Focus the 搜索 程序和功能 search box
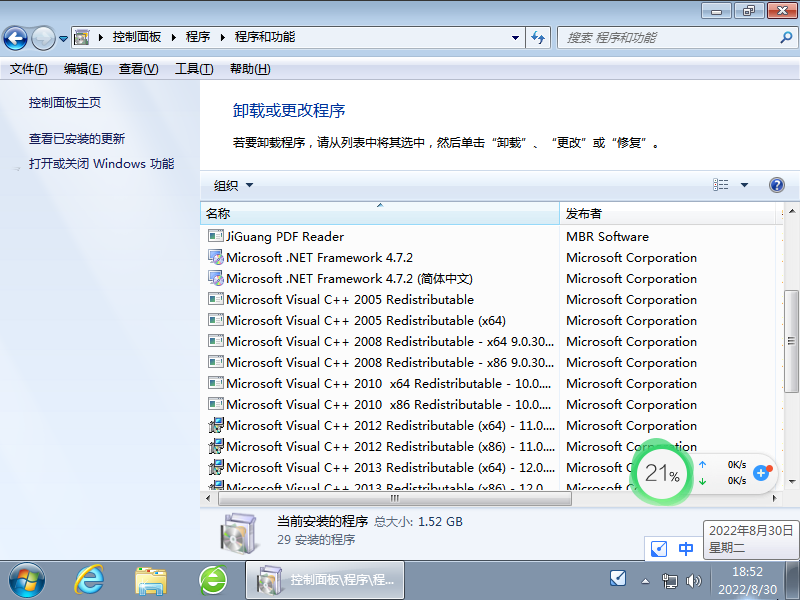This screenshot has height=600, width=800. (x=668, y=38)
